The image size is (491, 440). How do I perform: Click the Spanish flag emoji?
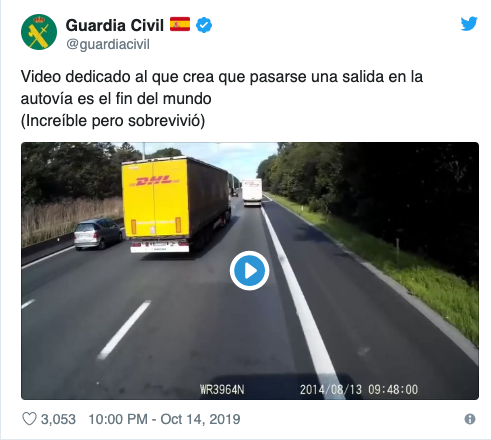pos(180,24)
